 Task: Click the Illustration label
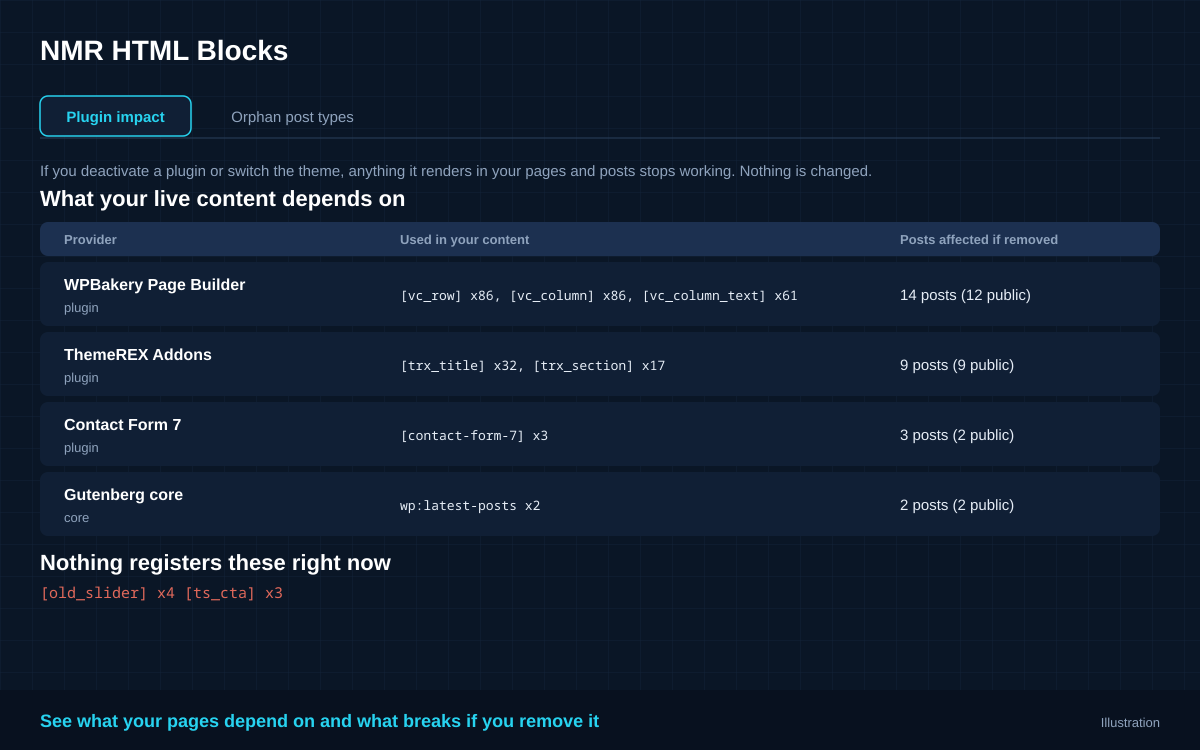coord(1130,723)
